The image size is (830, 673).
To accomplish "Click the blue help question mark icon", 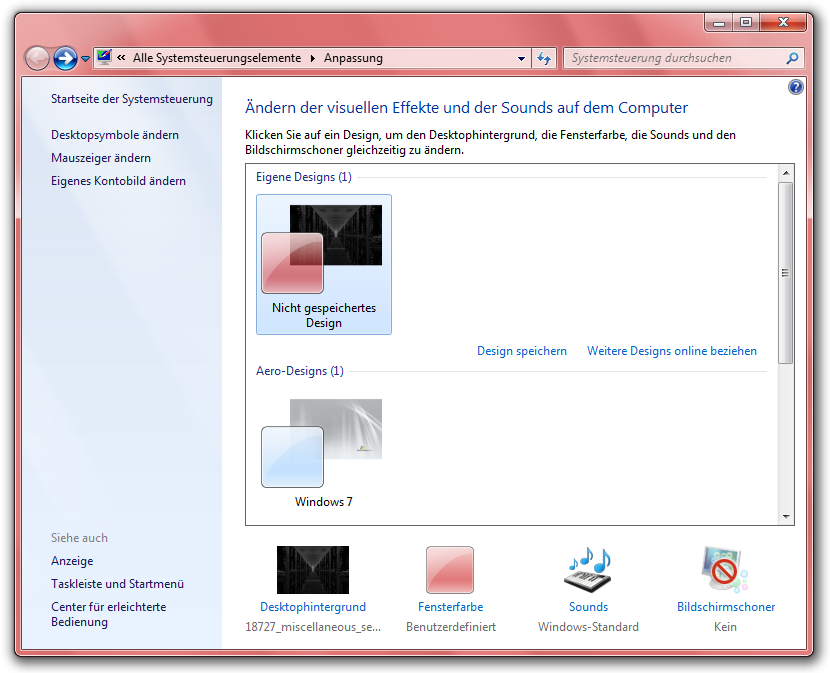I will (796, 87).
